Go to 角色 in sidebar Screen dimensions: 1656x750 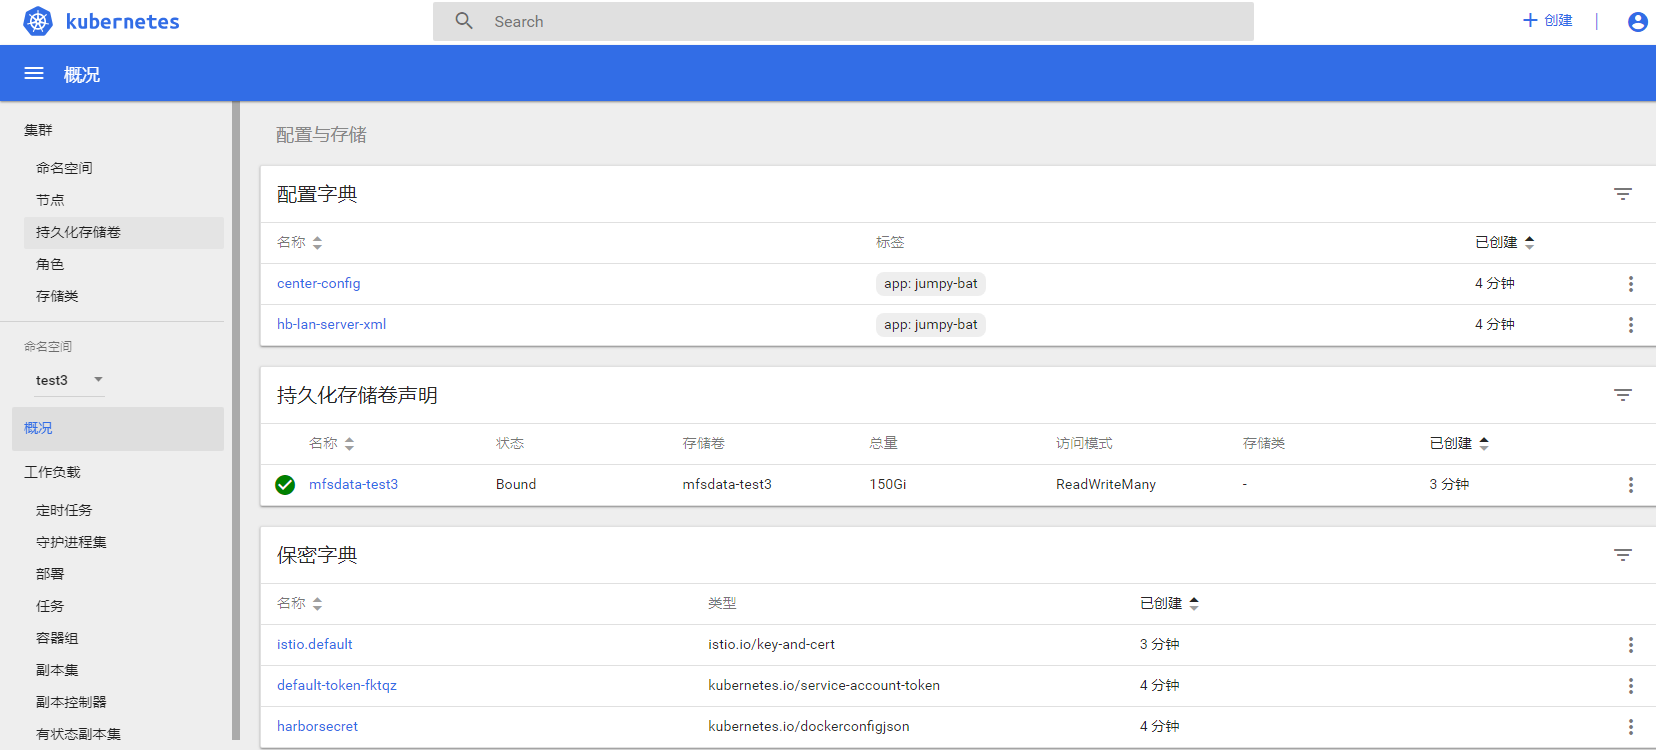point(50,264)
